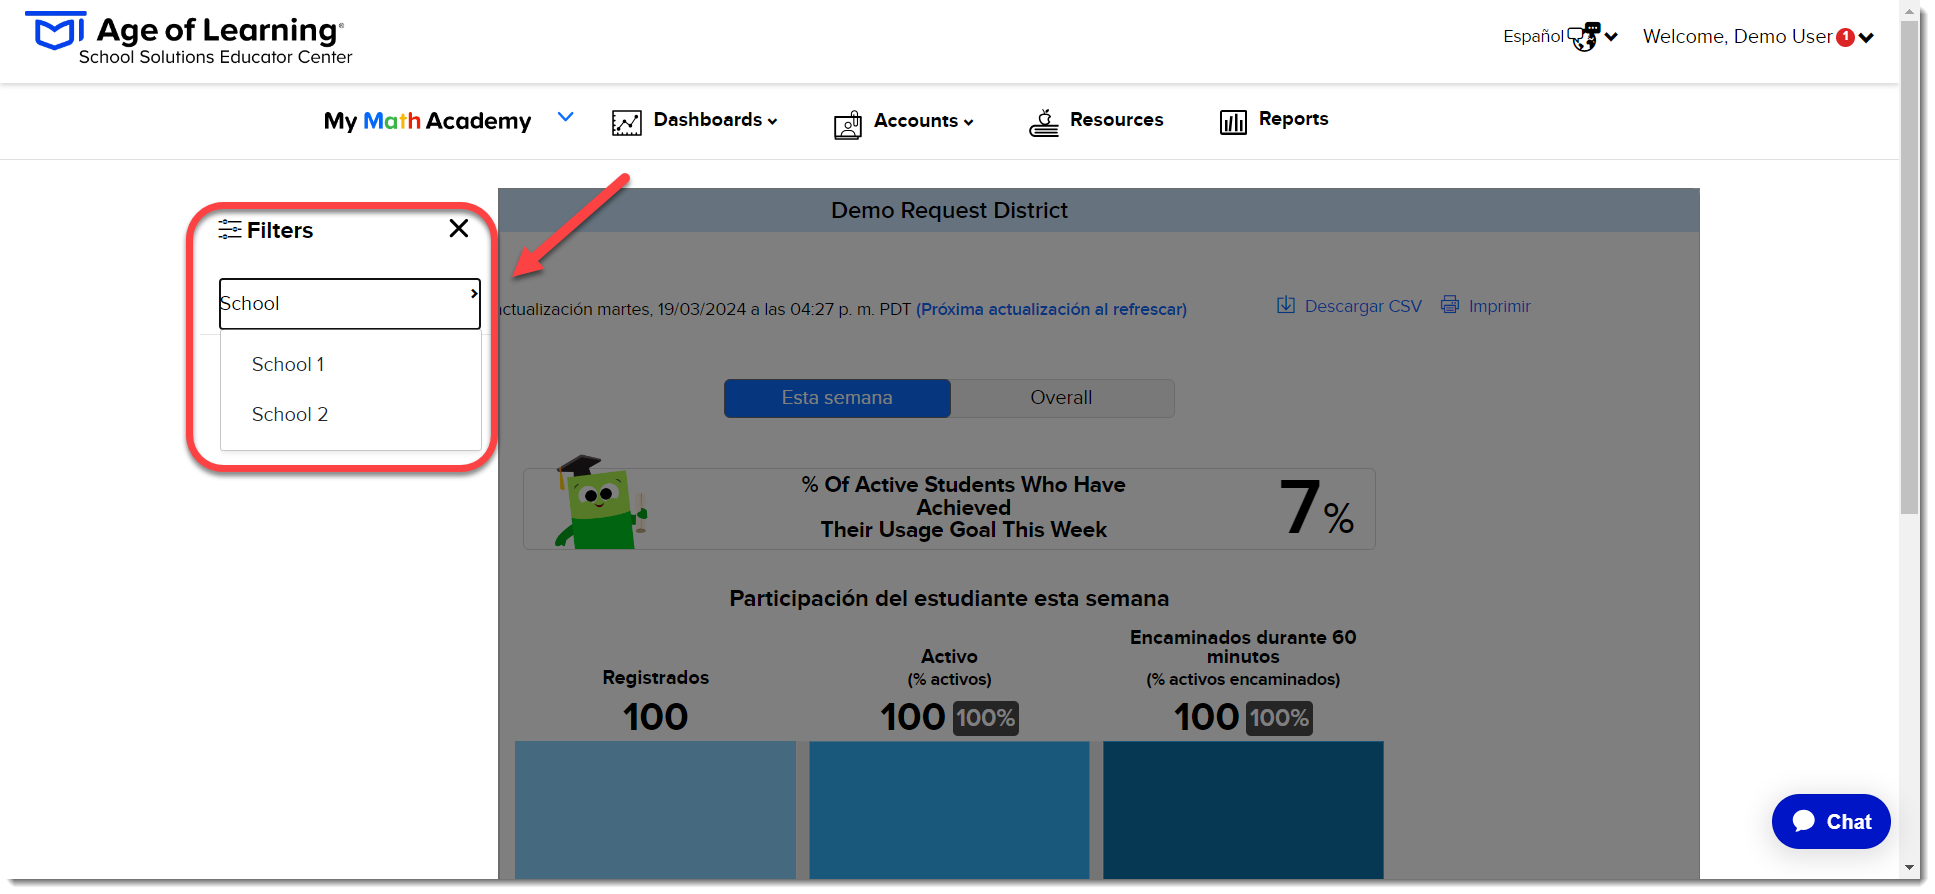Click the Filters sliders icon

(230, 230)
